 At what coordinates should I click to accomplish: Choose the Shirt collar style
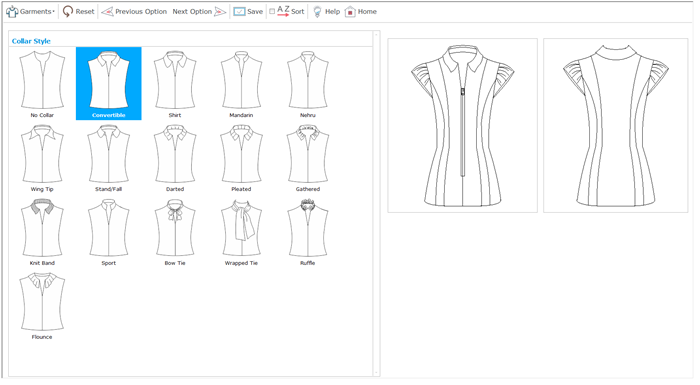click(x=175, y=84)
